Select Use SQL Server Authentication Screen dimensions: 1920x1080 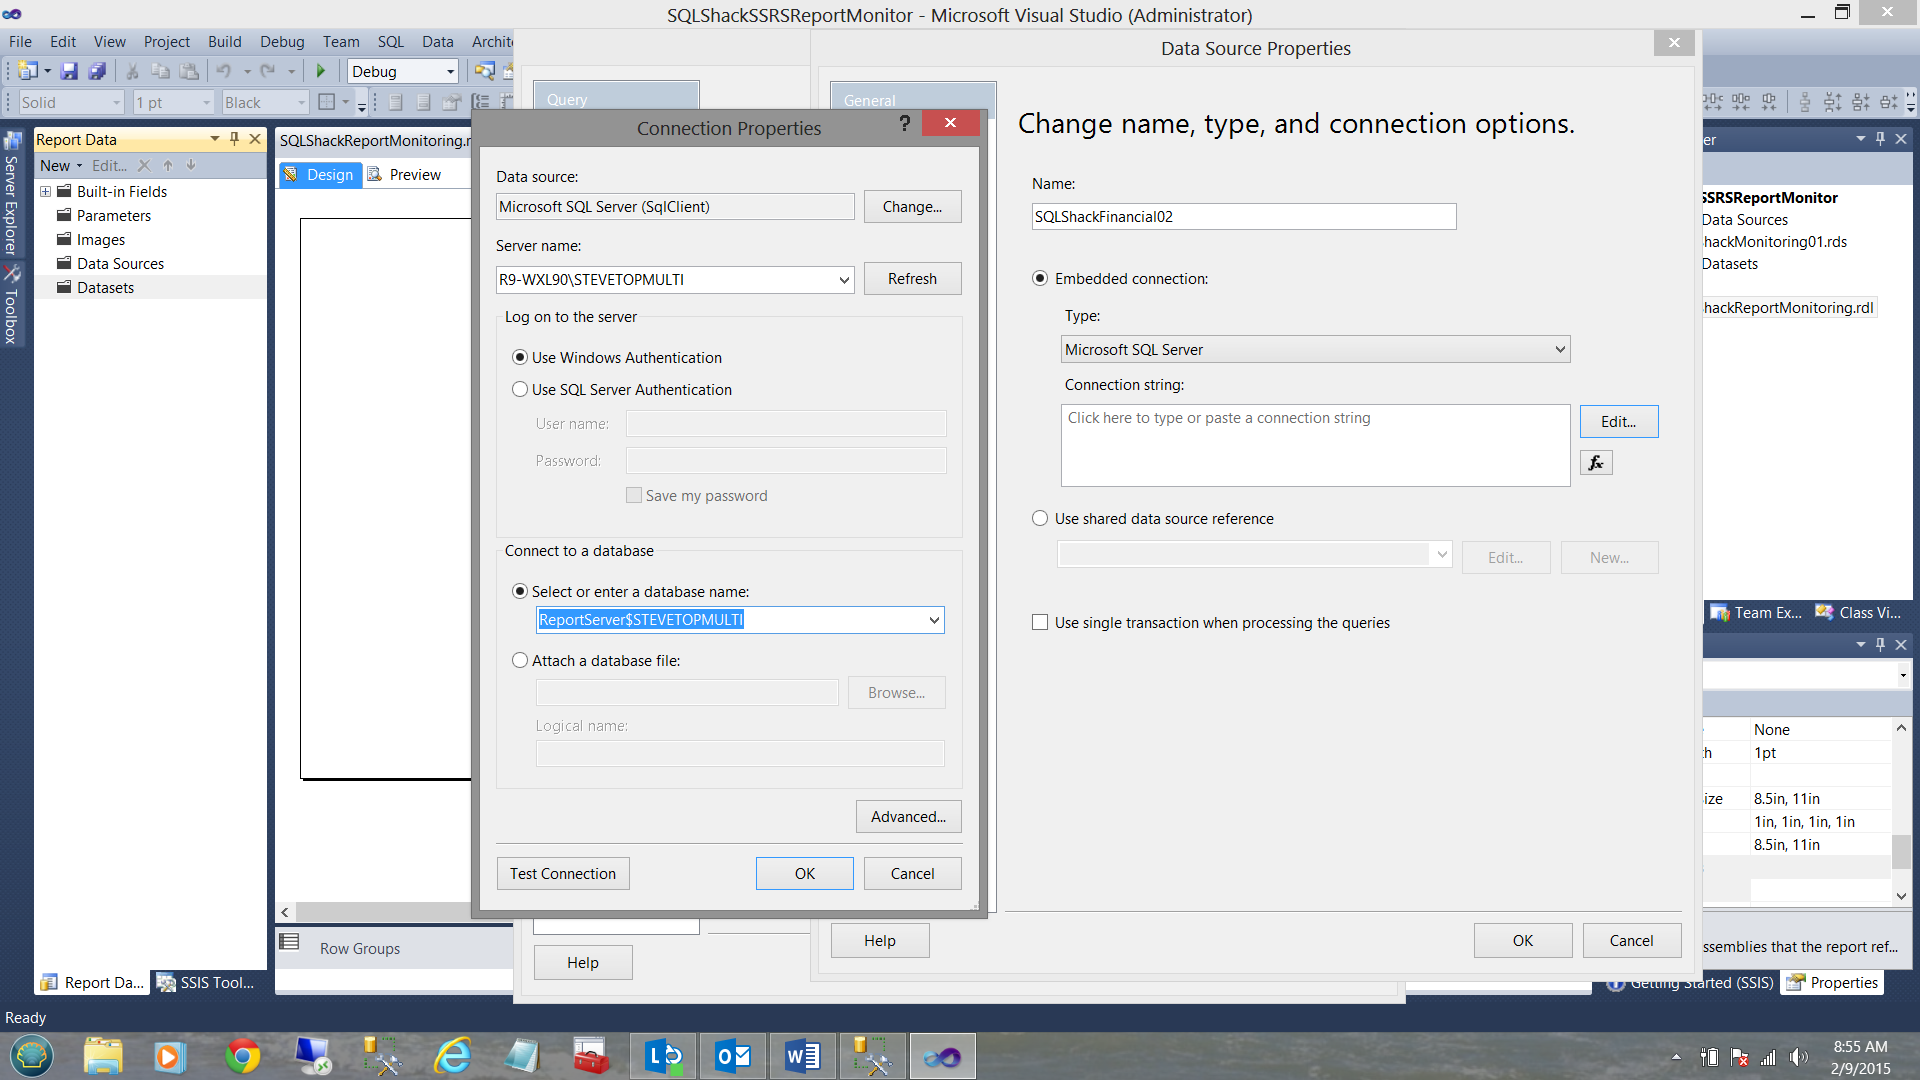tap(520, 390)
